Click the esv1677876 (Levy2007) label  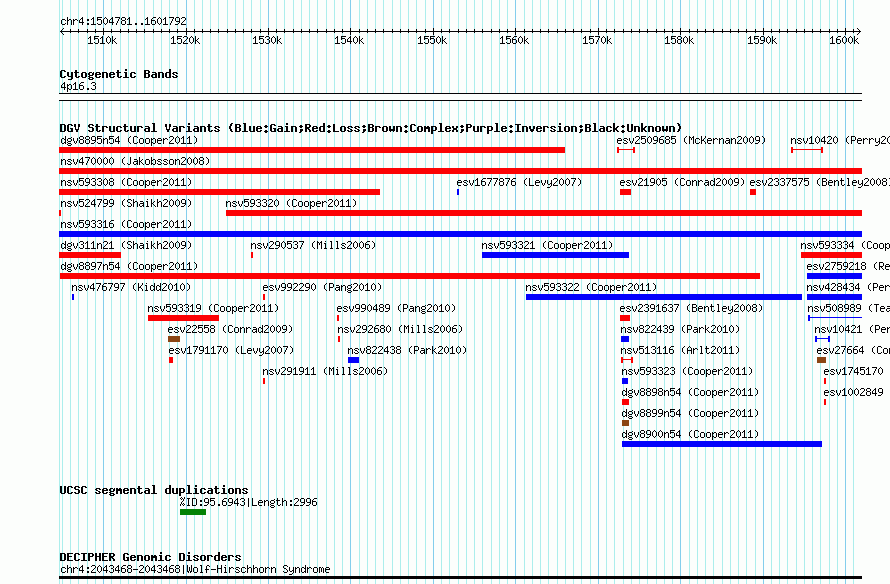(x=519, y=182)
